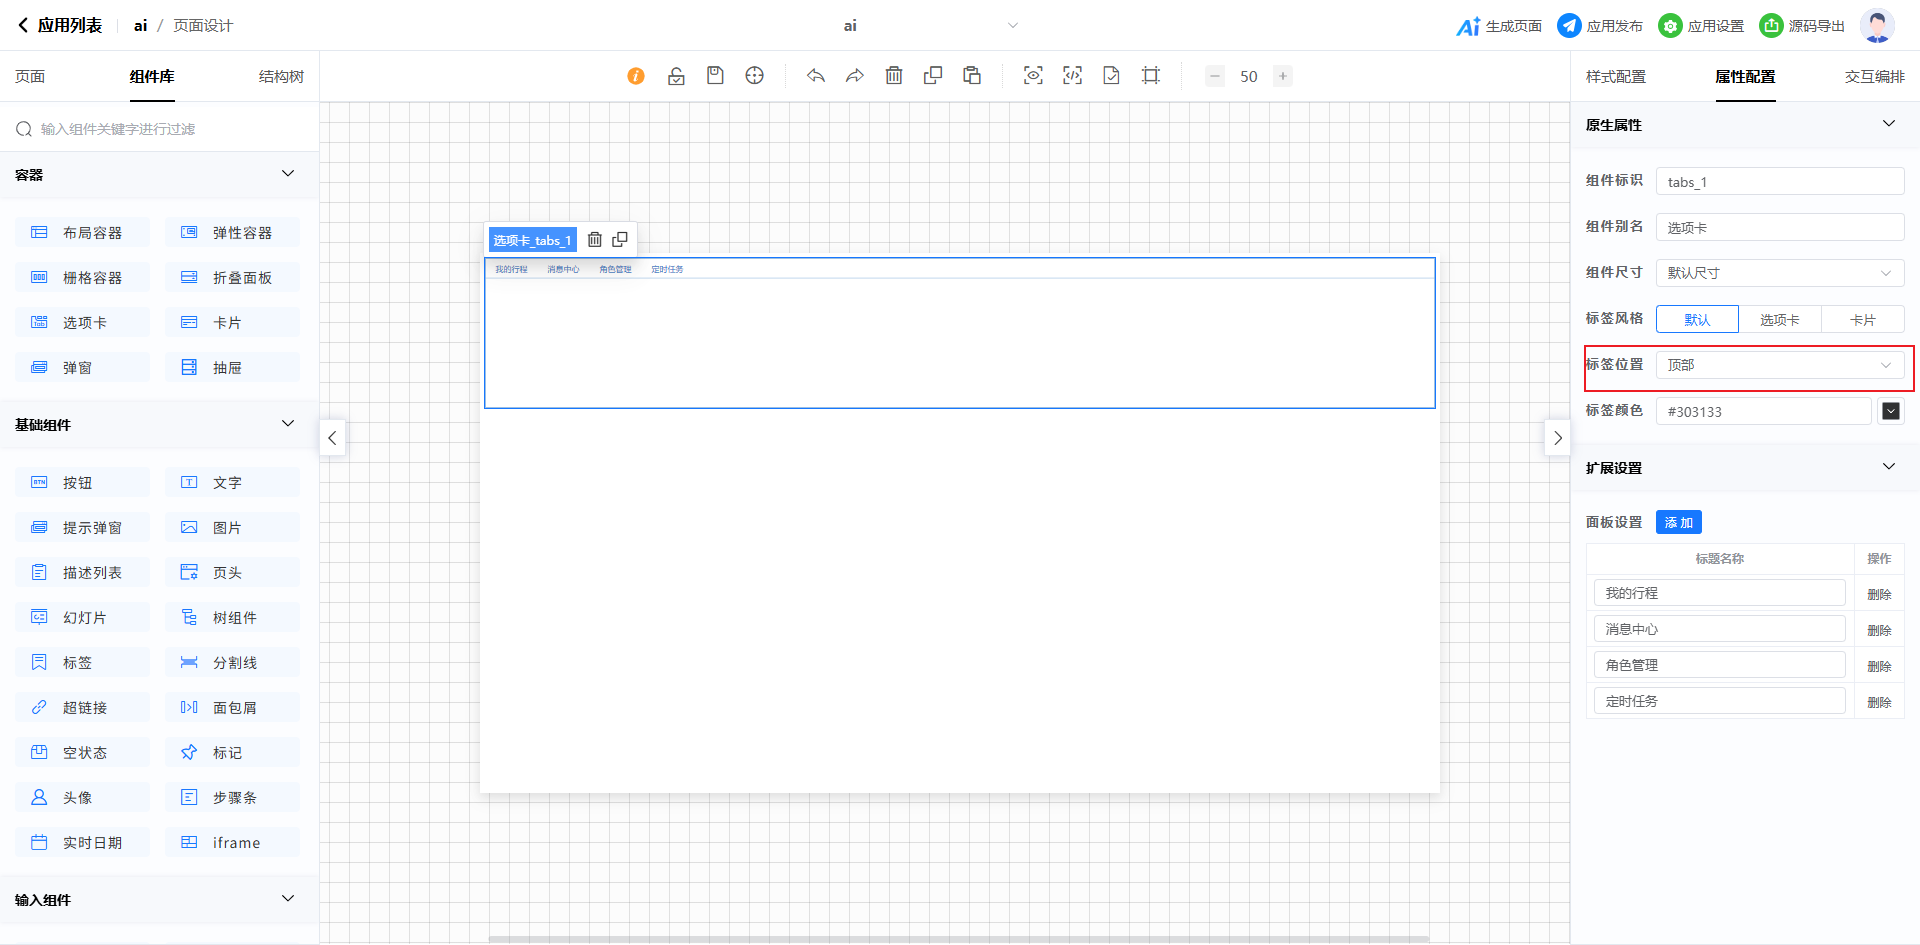Select 卡片 label style option

[x=1862, y=320]
